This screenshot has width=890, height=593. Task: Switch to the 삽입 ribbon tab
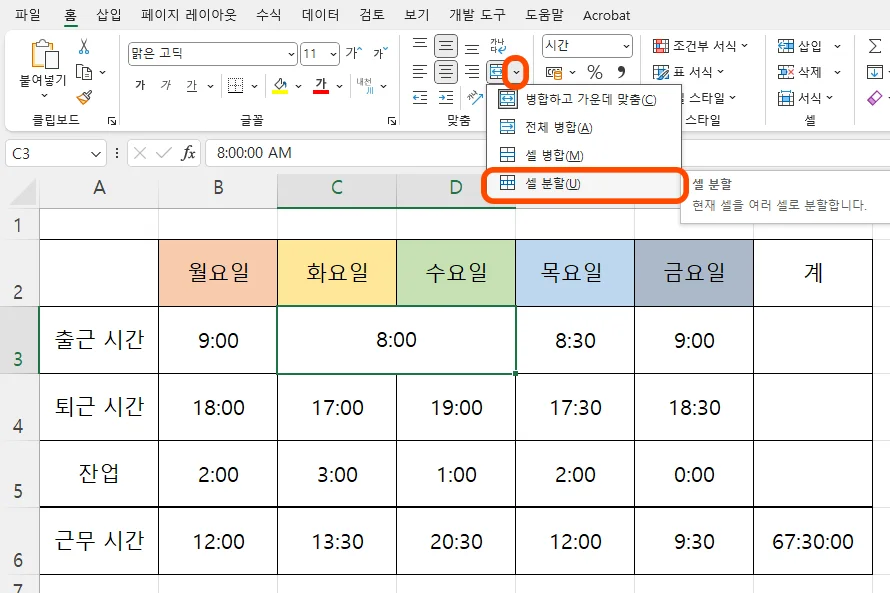coord(108,15)
